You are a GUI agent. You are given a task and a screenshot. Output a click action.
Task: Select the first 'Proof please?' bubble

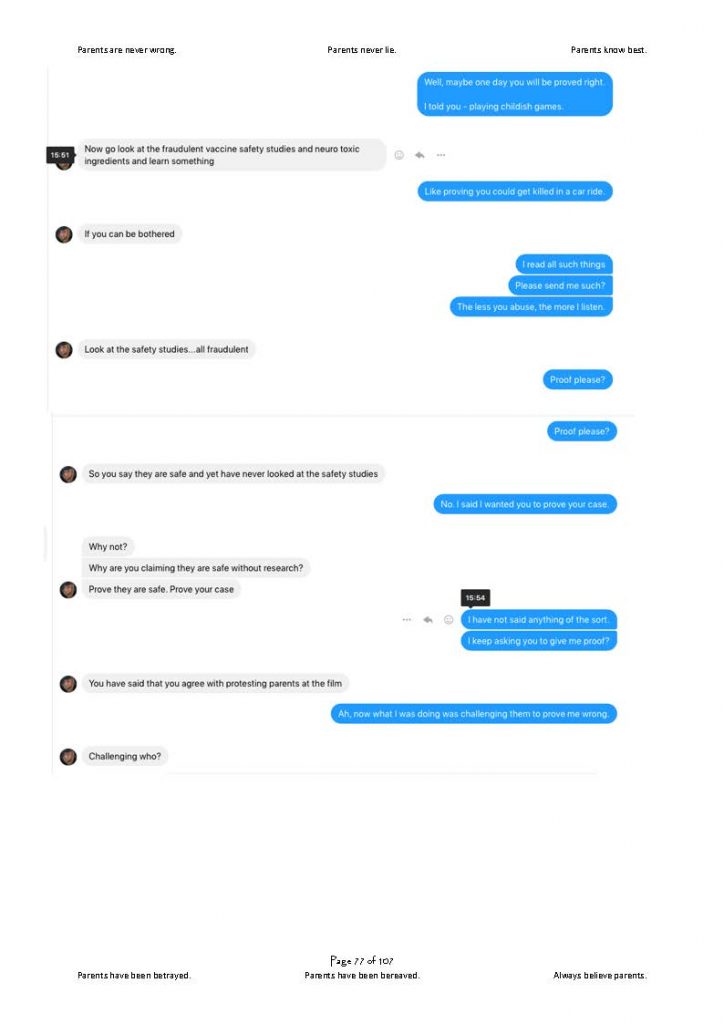(x=577, y=379)
